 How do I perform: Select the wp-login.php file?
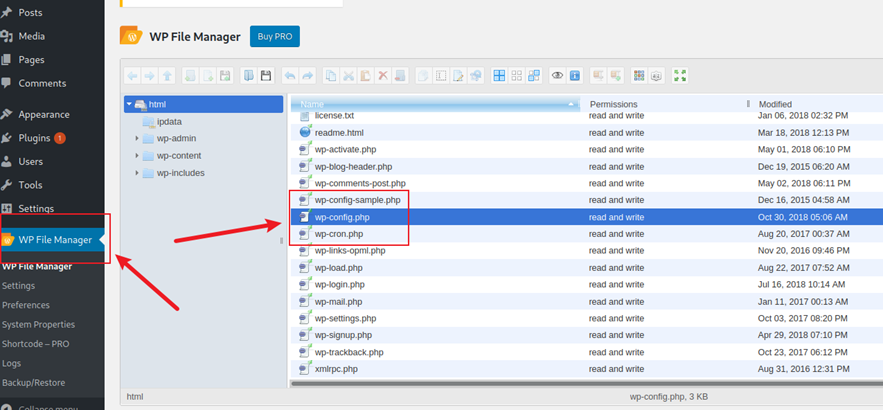point(340,284)
